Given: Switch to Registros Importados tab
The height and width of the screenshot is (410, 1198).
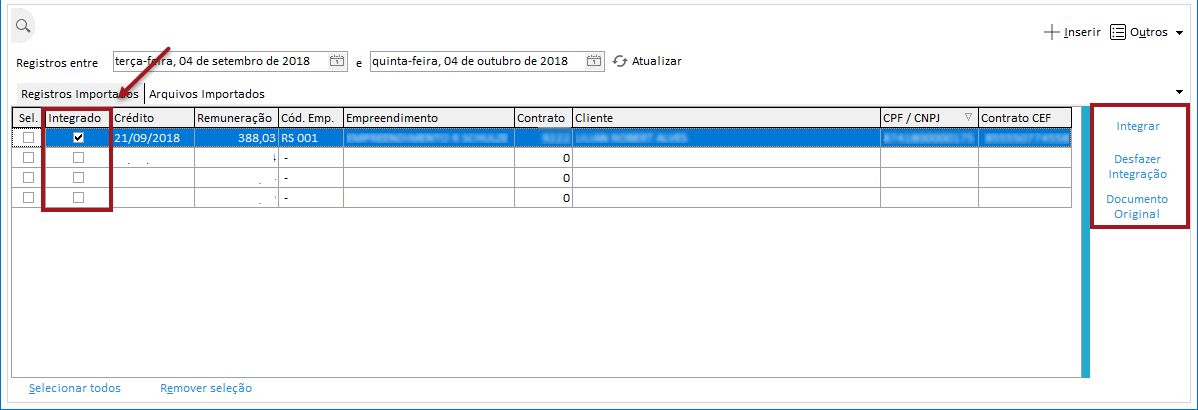Looking at the screenshot, I should [x=79, y=94].
